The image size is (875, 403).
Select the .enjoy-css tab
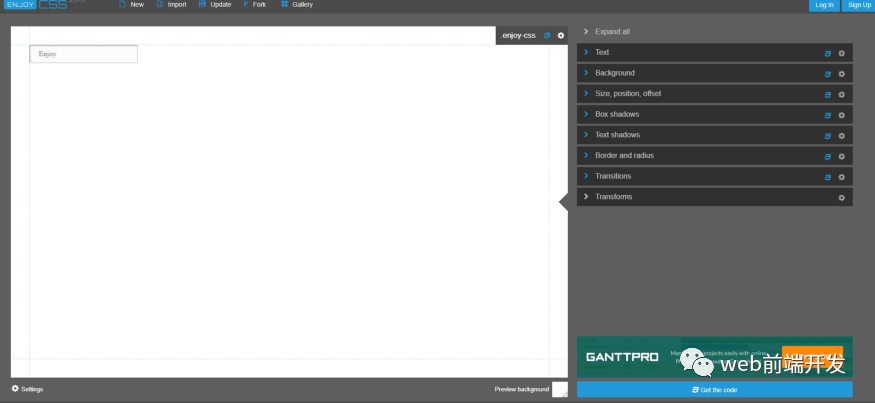click(518, 35)
